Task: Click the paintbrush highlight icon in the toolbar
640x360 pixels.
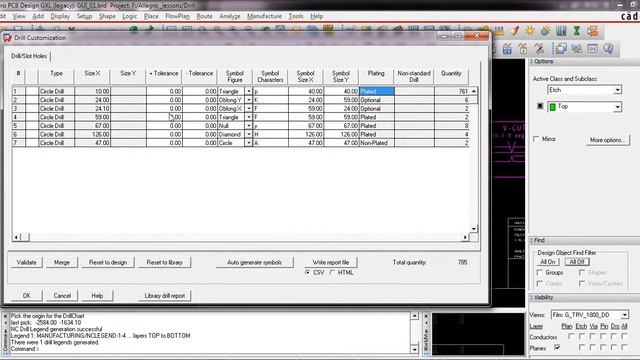Action: point(515,31)
